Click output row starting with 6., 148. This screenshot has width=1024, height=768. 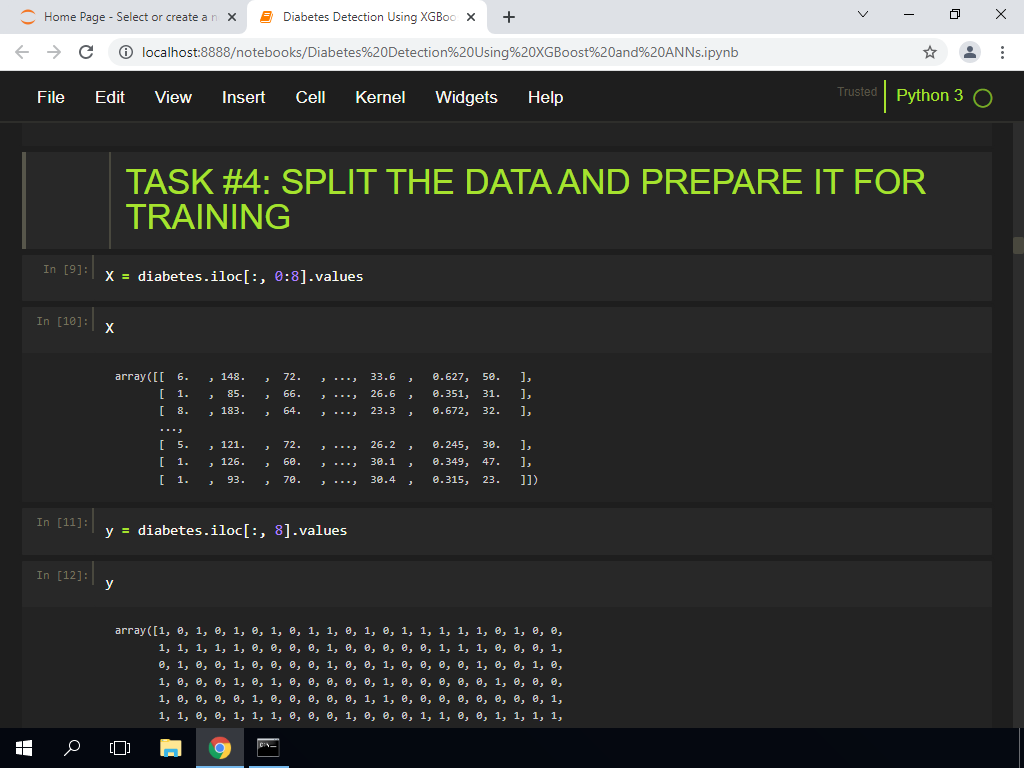[323, 377]
